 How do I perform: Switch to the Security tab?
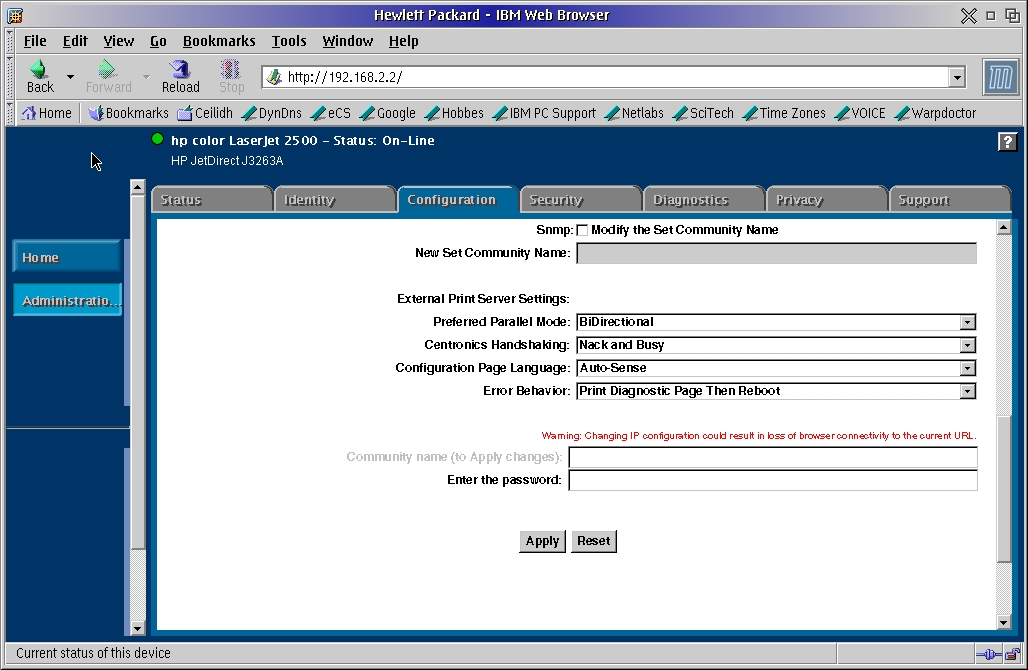pos(581,200)
